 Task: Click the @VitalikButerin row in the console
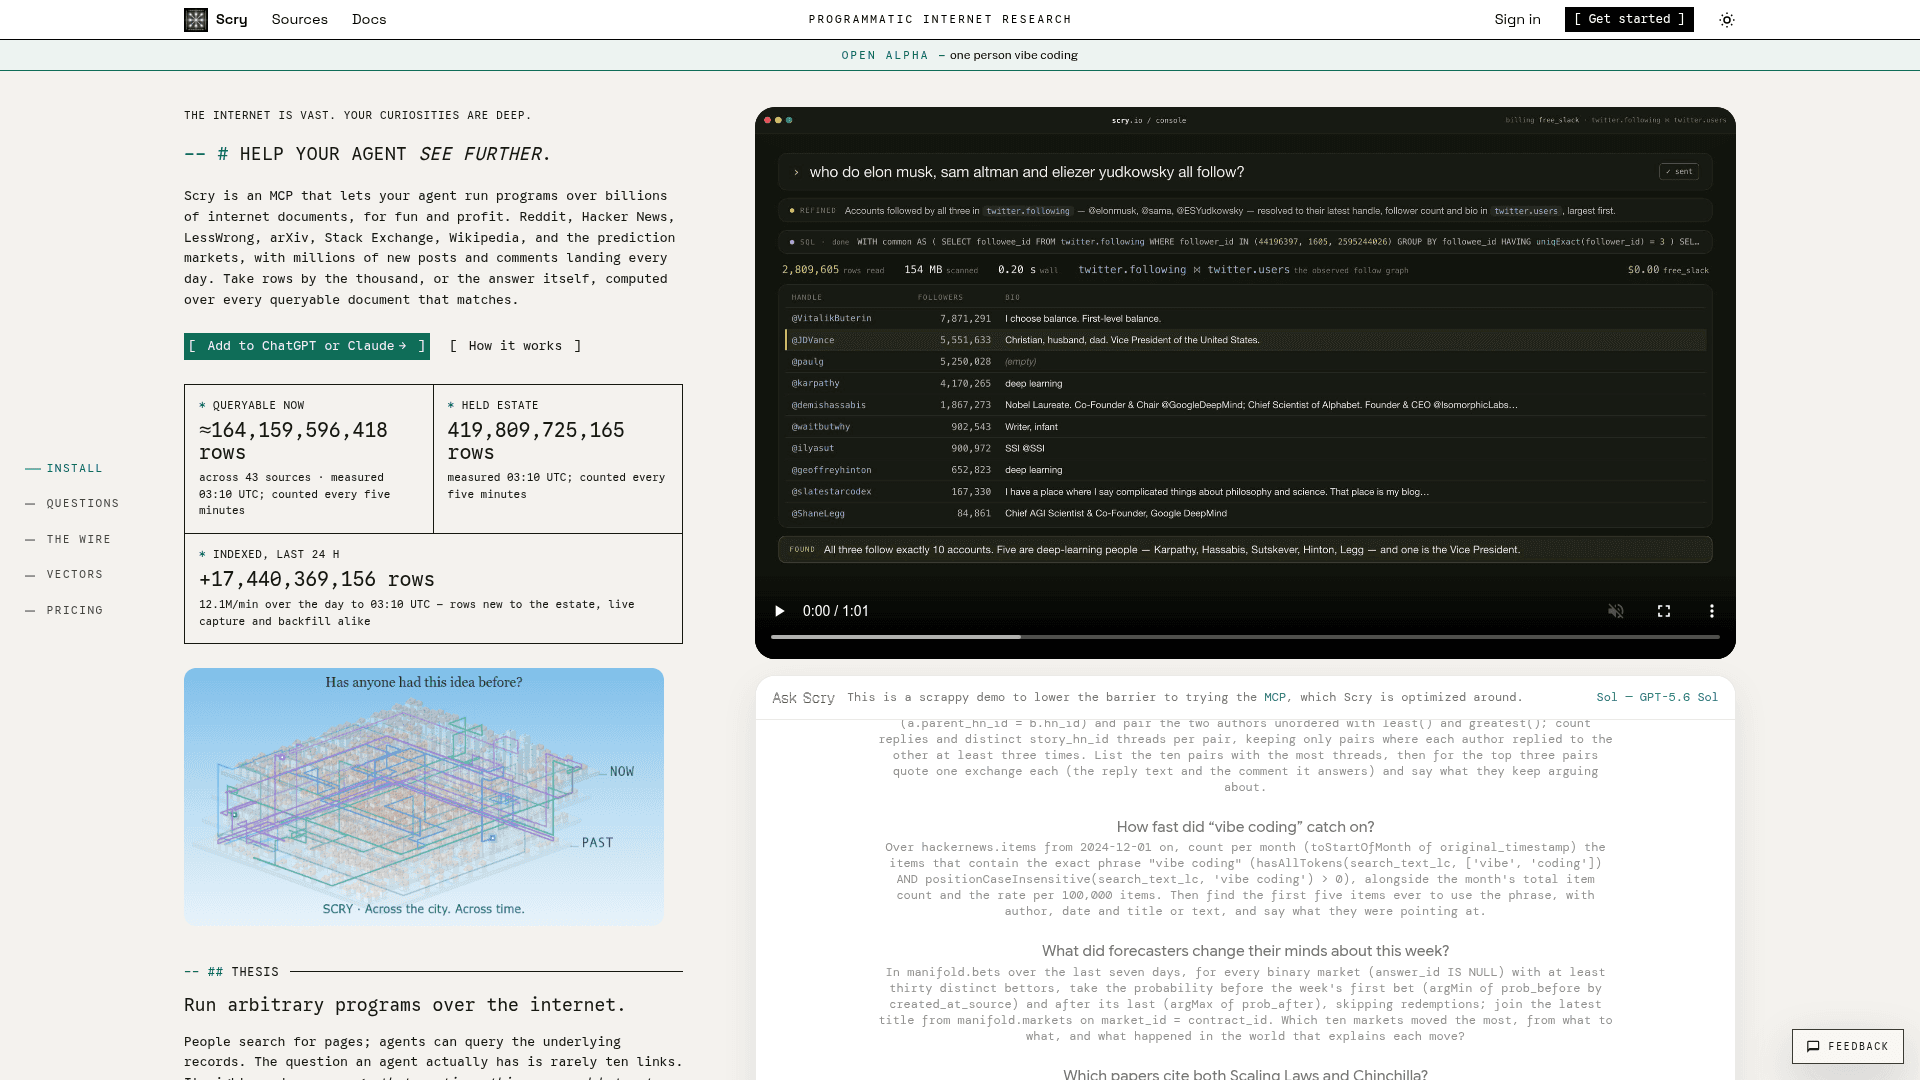coord(1245,319)
